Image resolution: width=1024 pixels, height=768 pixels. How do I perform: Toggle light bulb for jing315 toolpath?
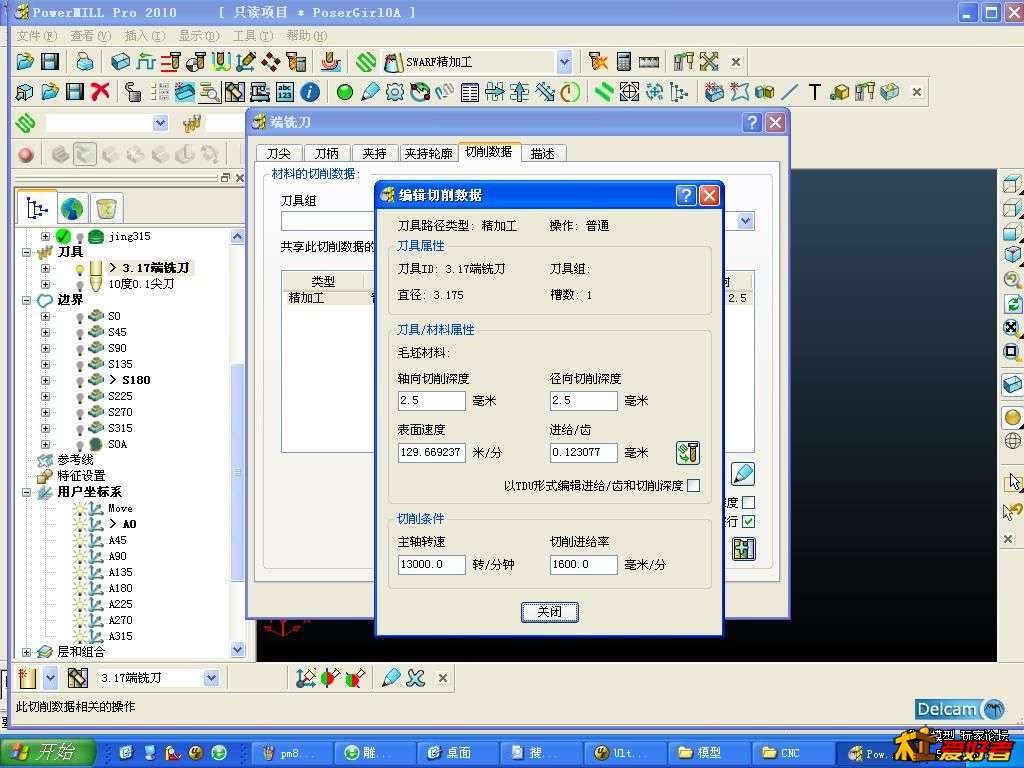click(80, 237)
